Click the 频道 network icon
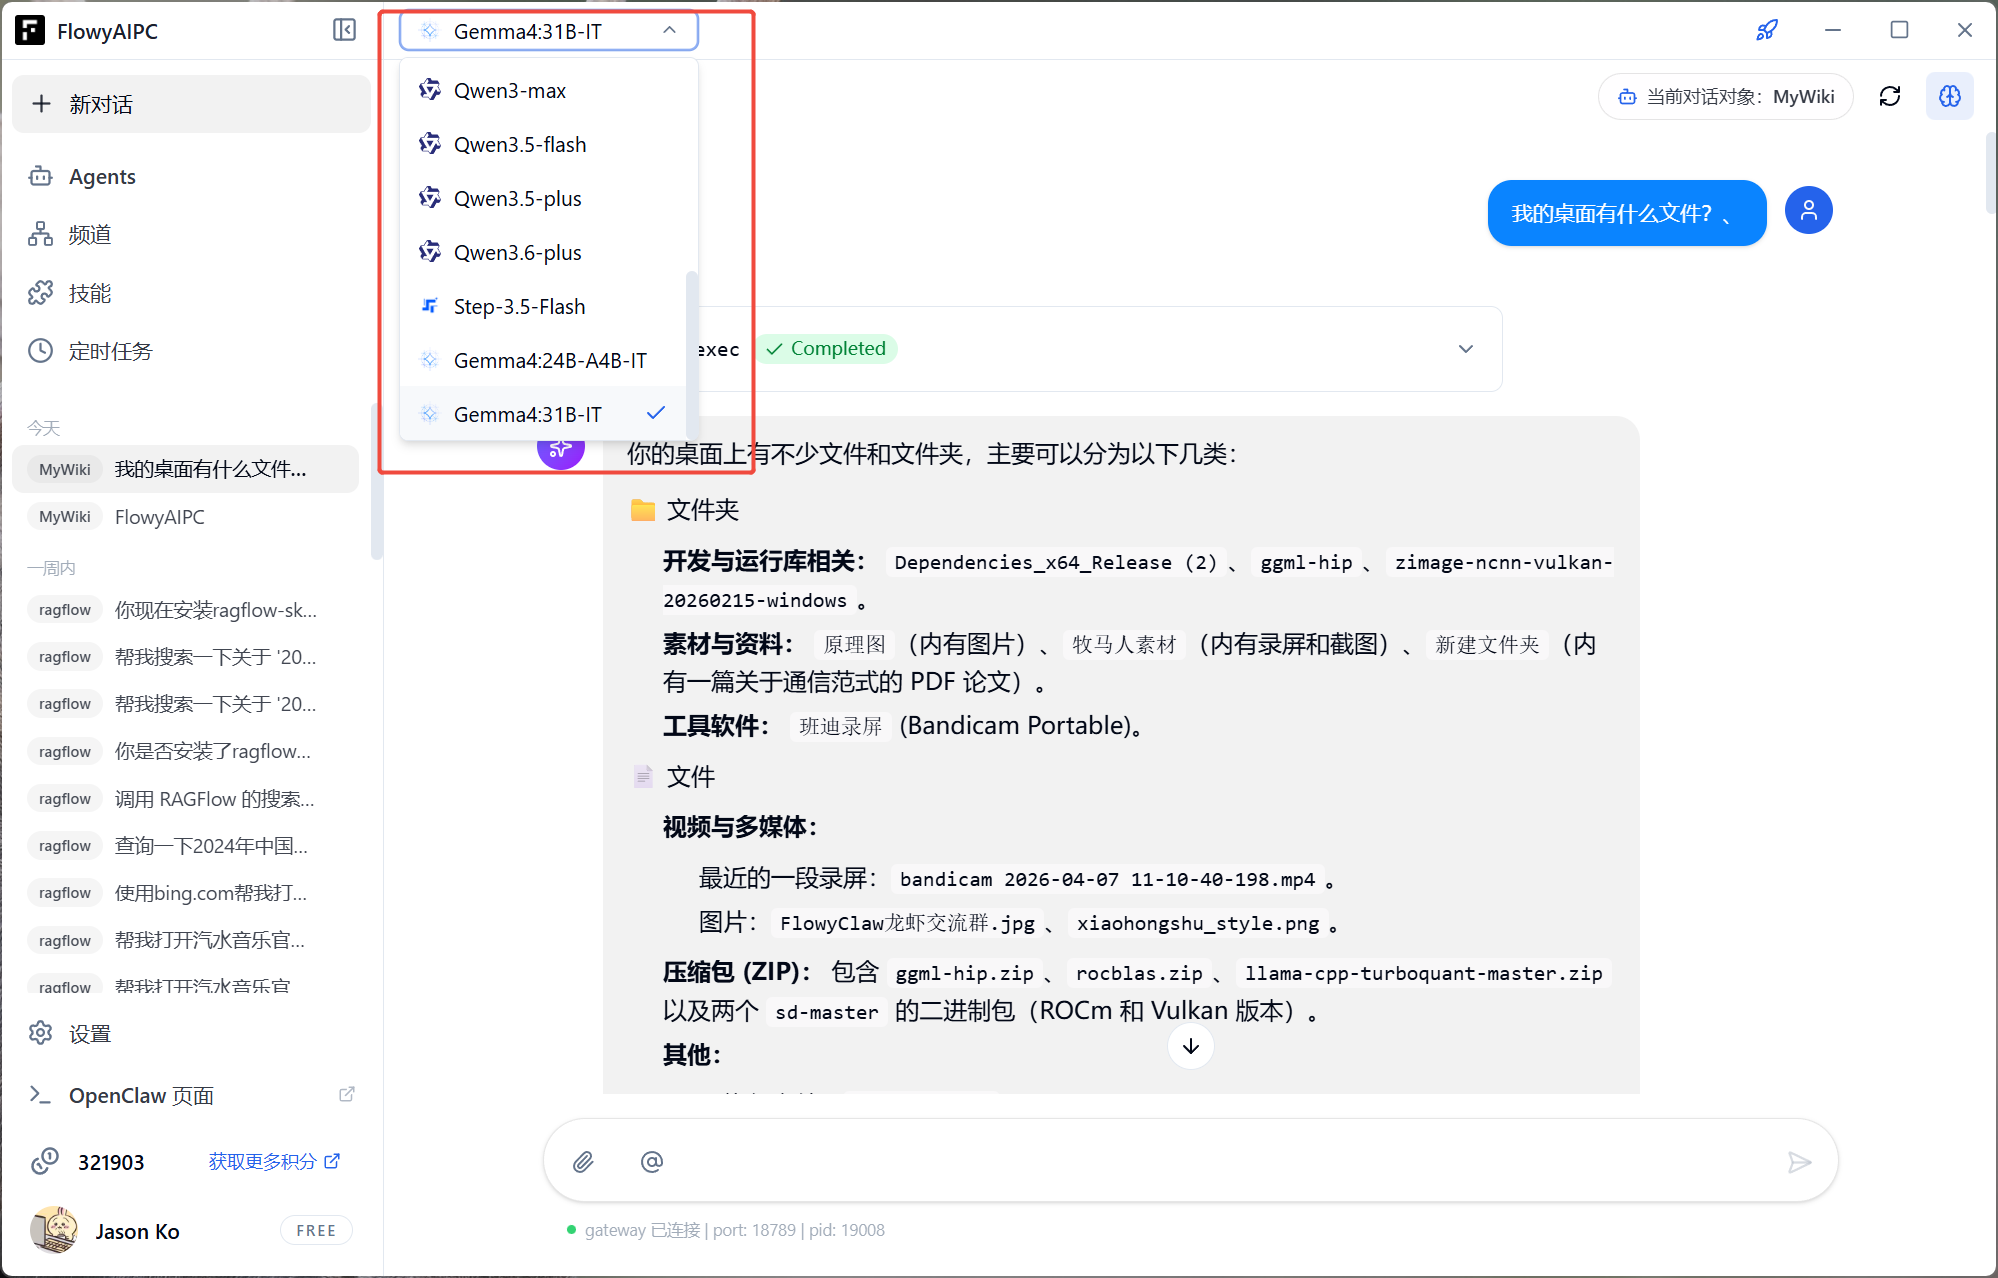This screenshot has width=1998, height=1278. pyautogui.click(x=40, y=234)
